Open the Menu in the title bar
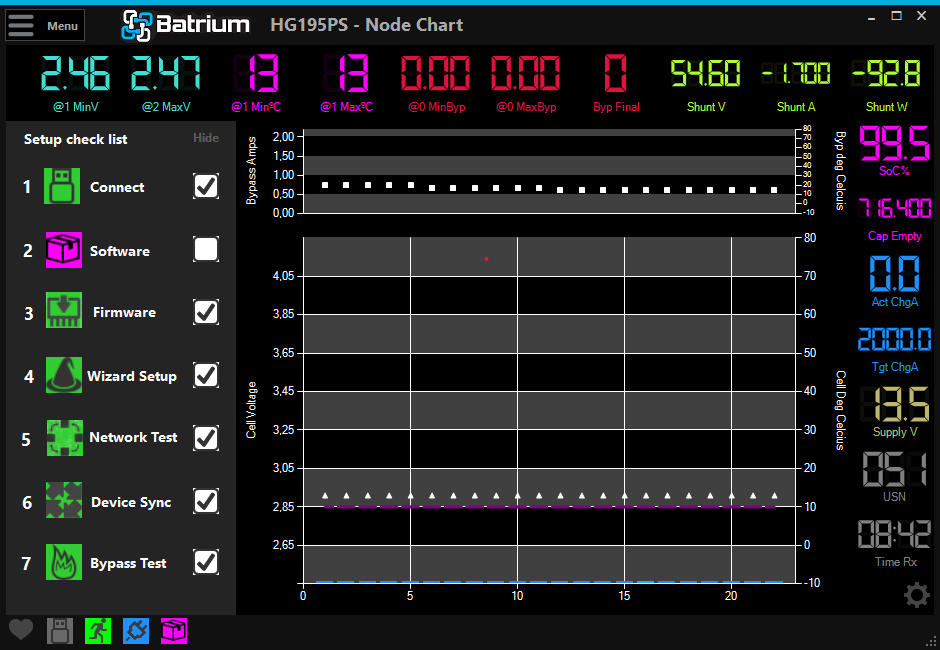 (45, 24)
